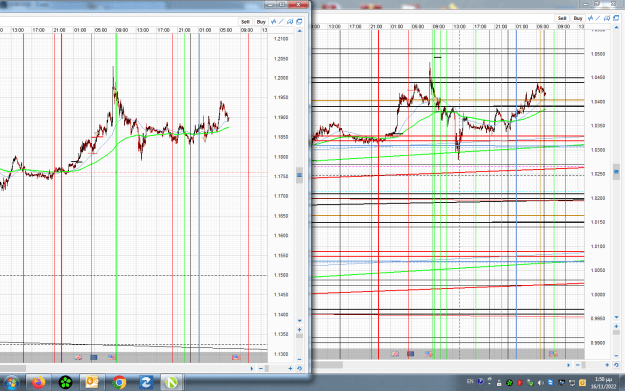625x391 pixels.
Task: Click left chart horizontal scrollbar thumb
Action: [x=13, y=369]
